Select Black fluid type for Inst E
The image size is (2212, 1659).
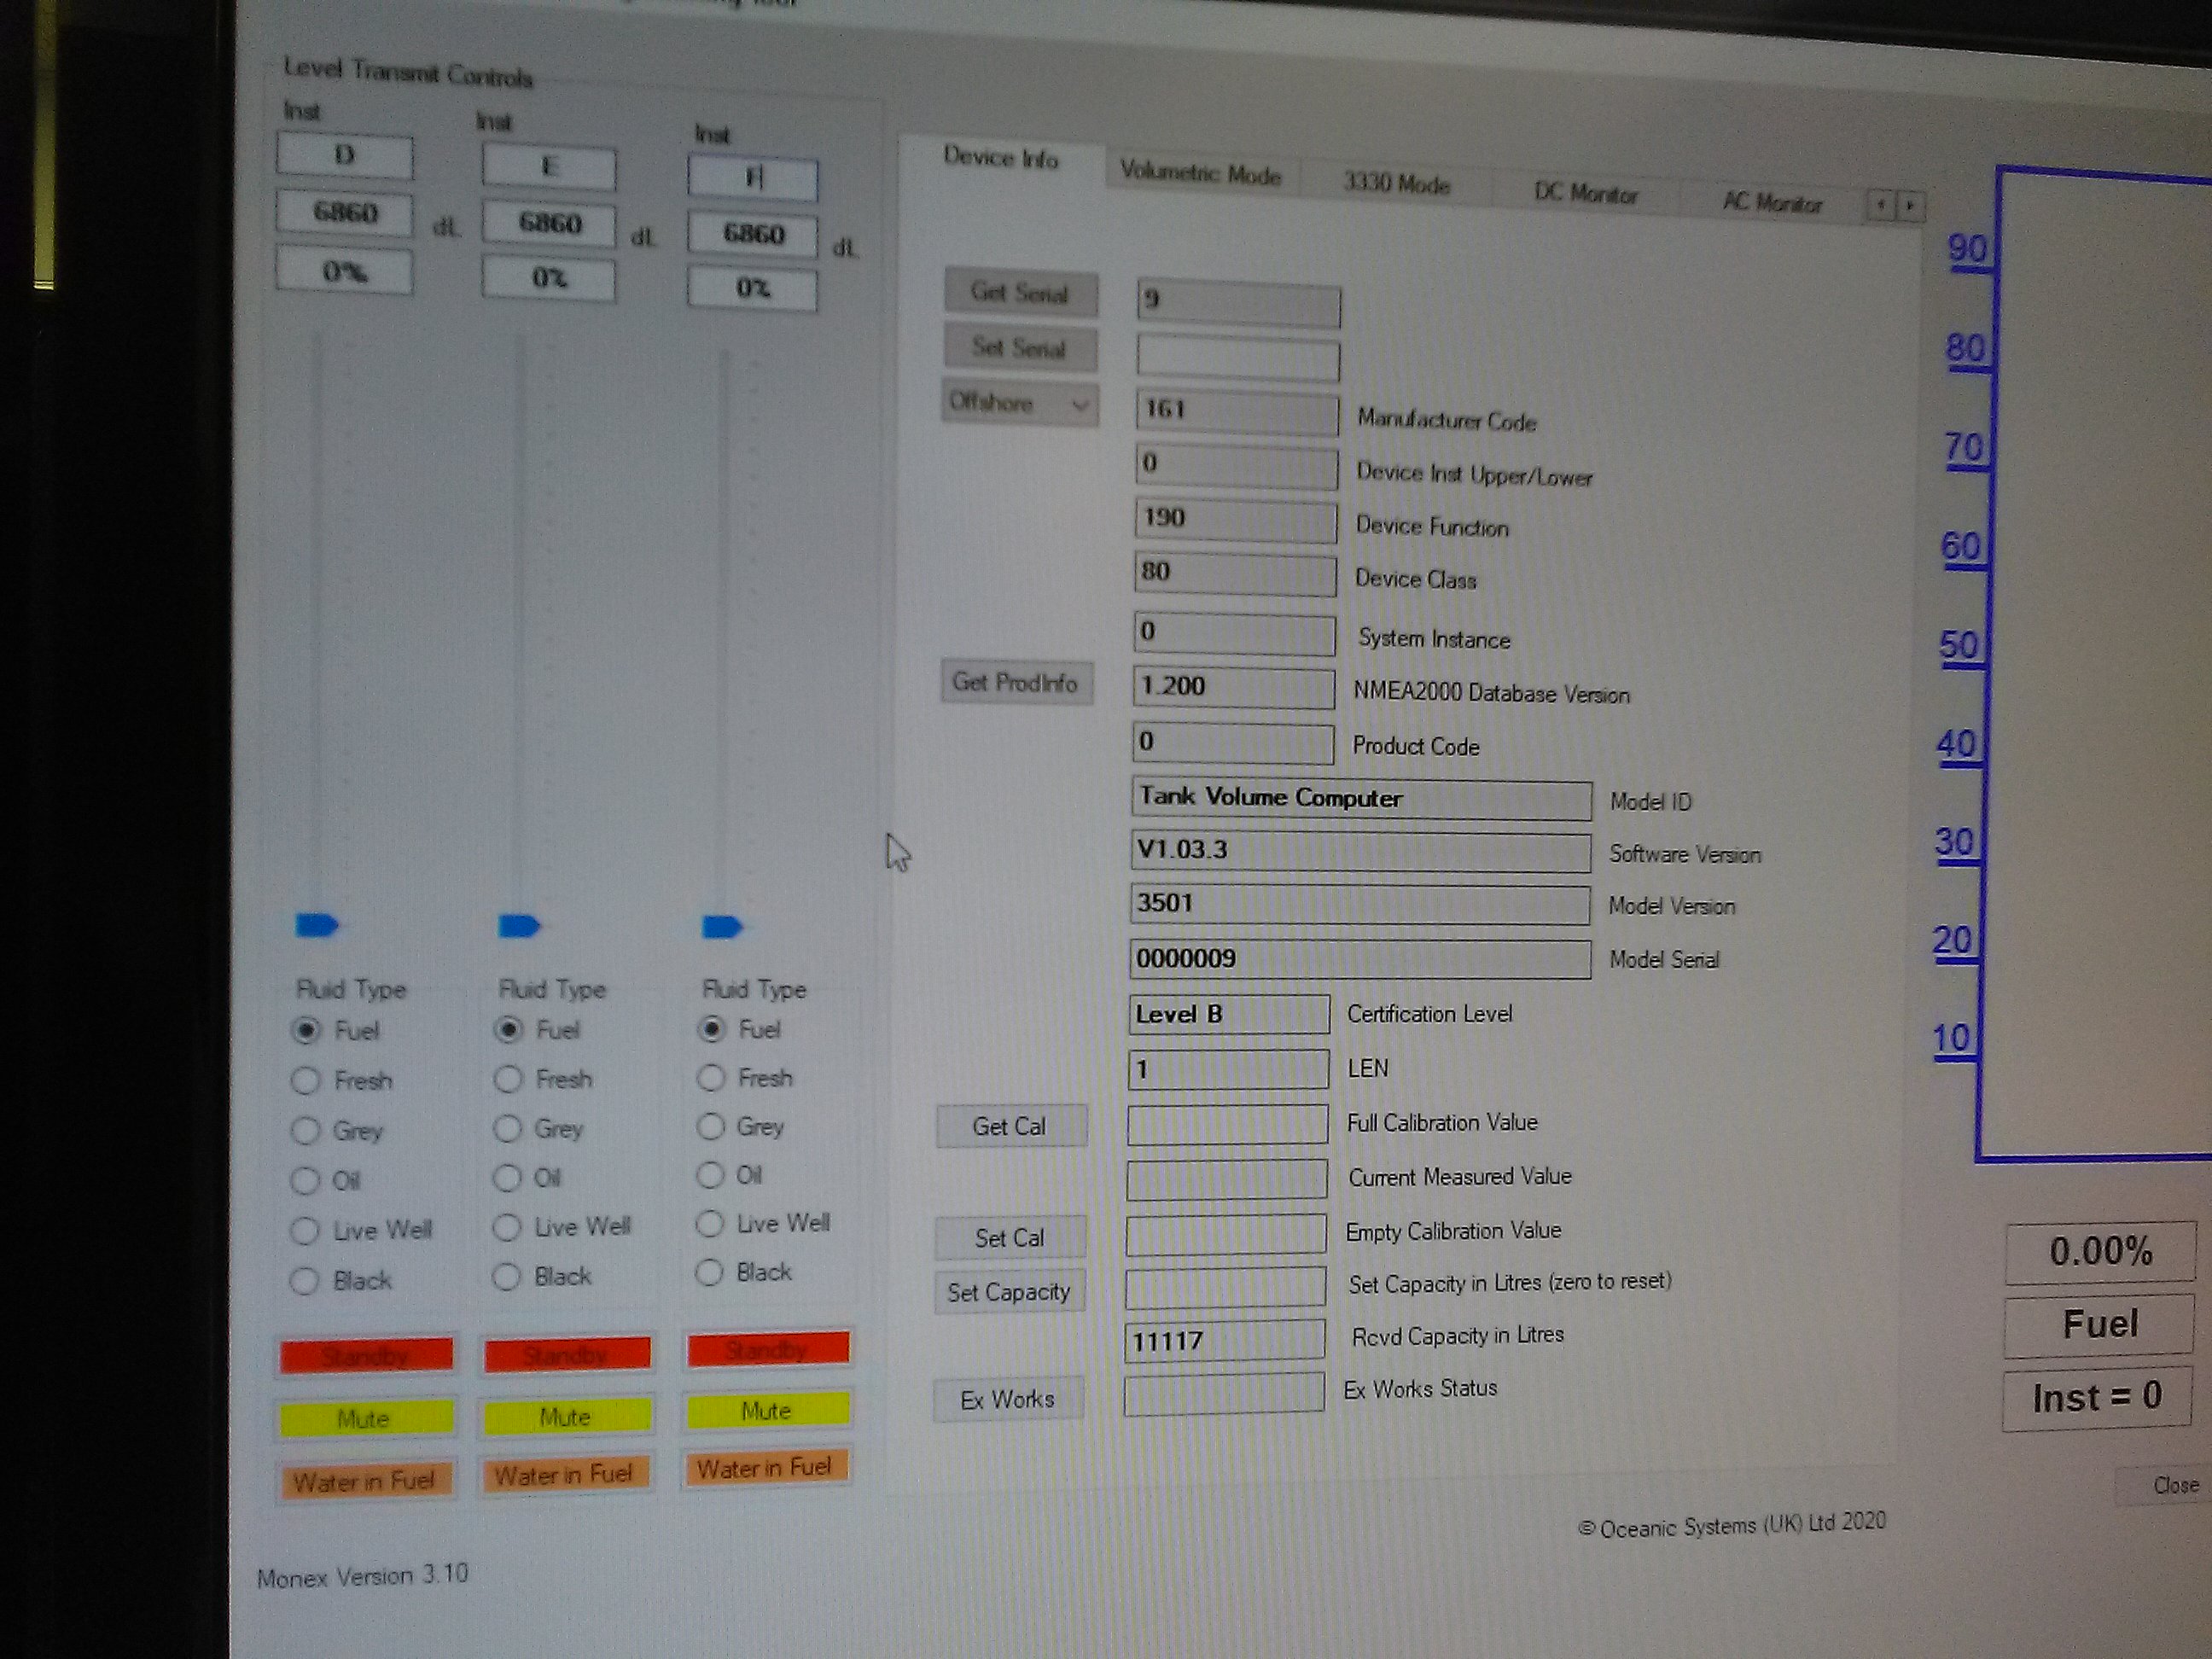pos(507,1276)
